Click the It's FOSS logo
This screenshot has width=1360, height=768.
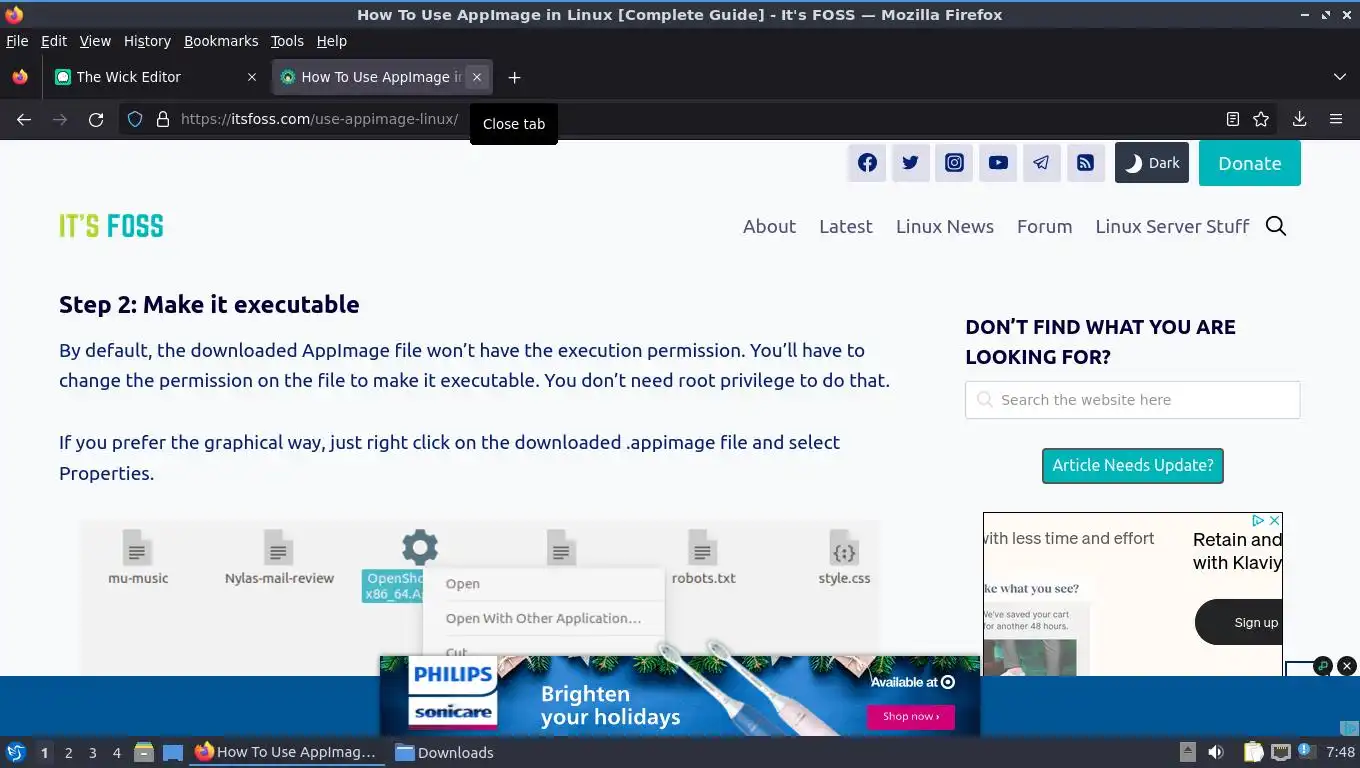click(111, 226)
